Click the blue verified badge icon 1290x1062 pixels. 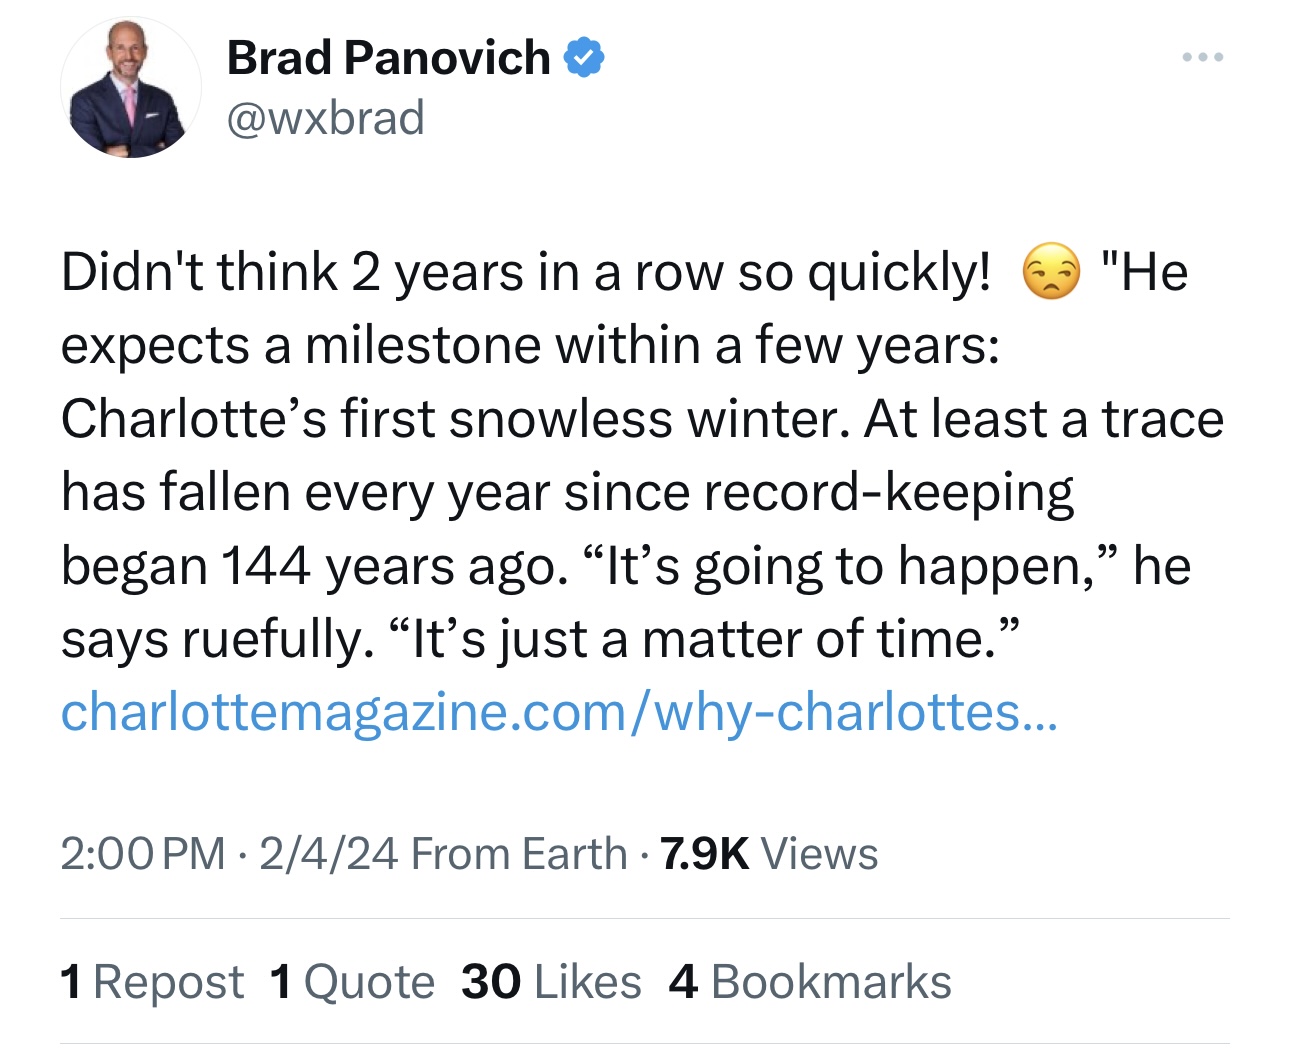[585, 57]
